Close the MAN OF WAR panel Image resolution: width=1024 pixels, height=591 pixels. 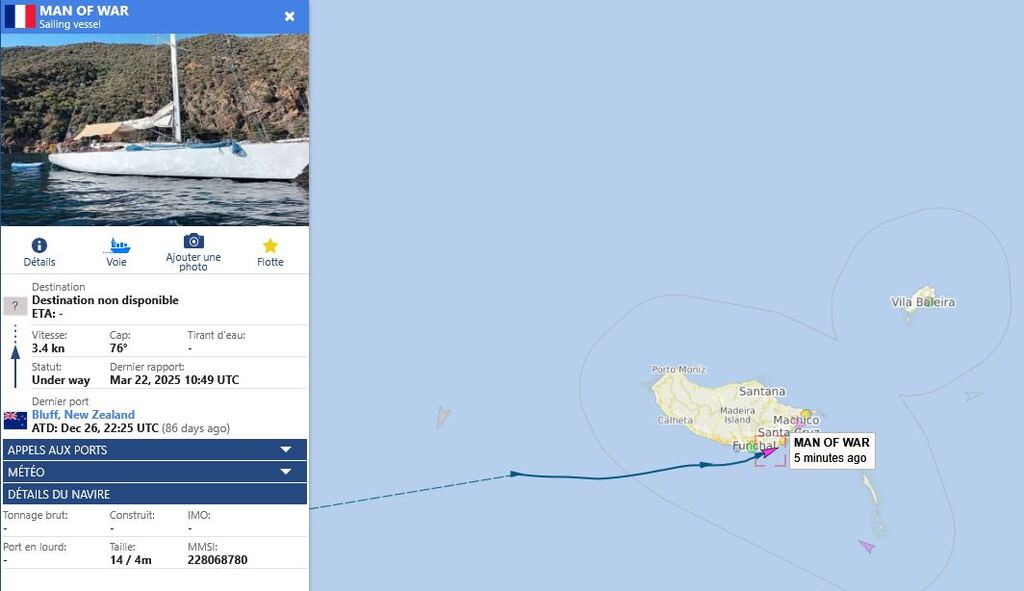coord(289,16)
